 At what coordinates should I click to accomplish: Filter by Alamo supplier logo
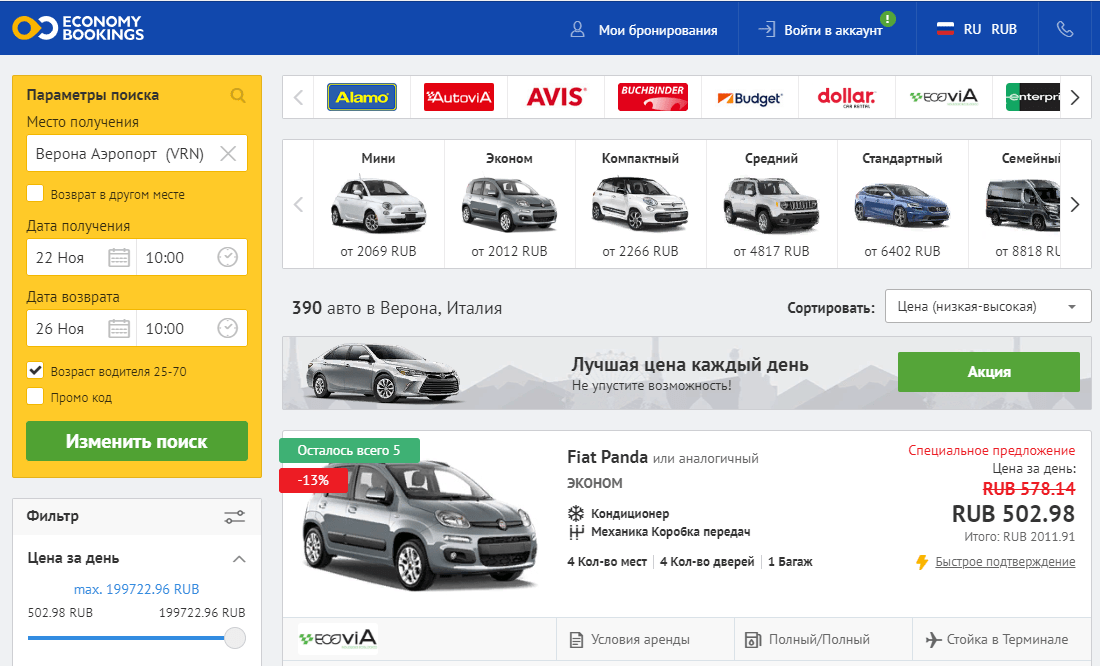362,97
